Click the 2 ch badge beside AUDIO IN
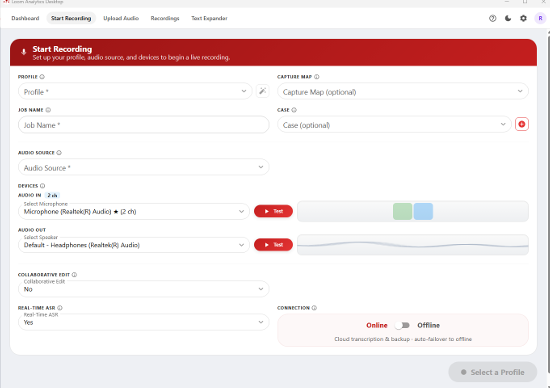The width and height of the screenshot is (550, 388). coord(52,195)
